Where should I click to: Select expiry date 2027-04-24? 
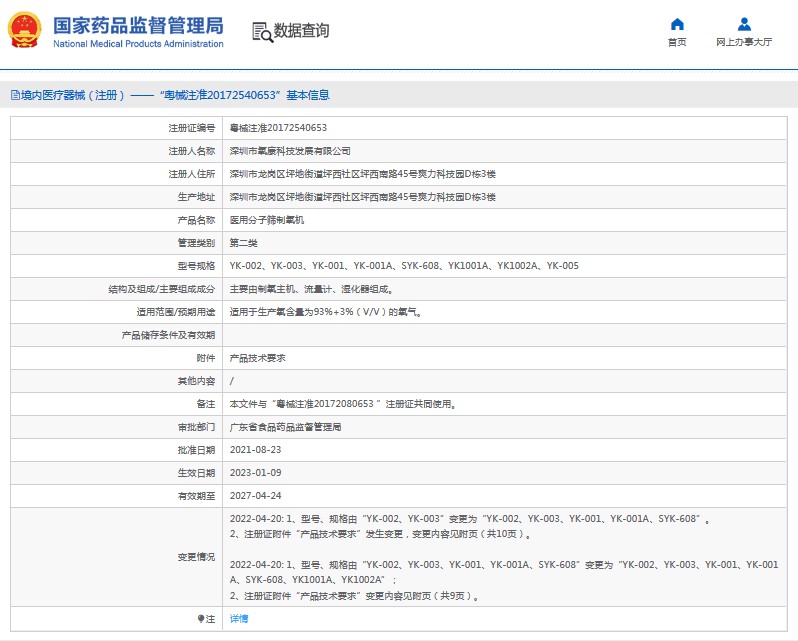[255, 496]
